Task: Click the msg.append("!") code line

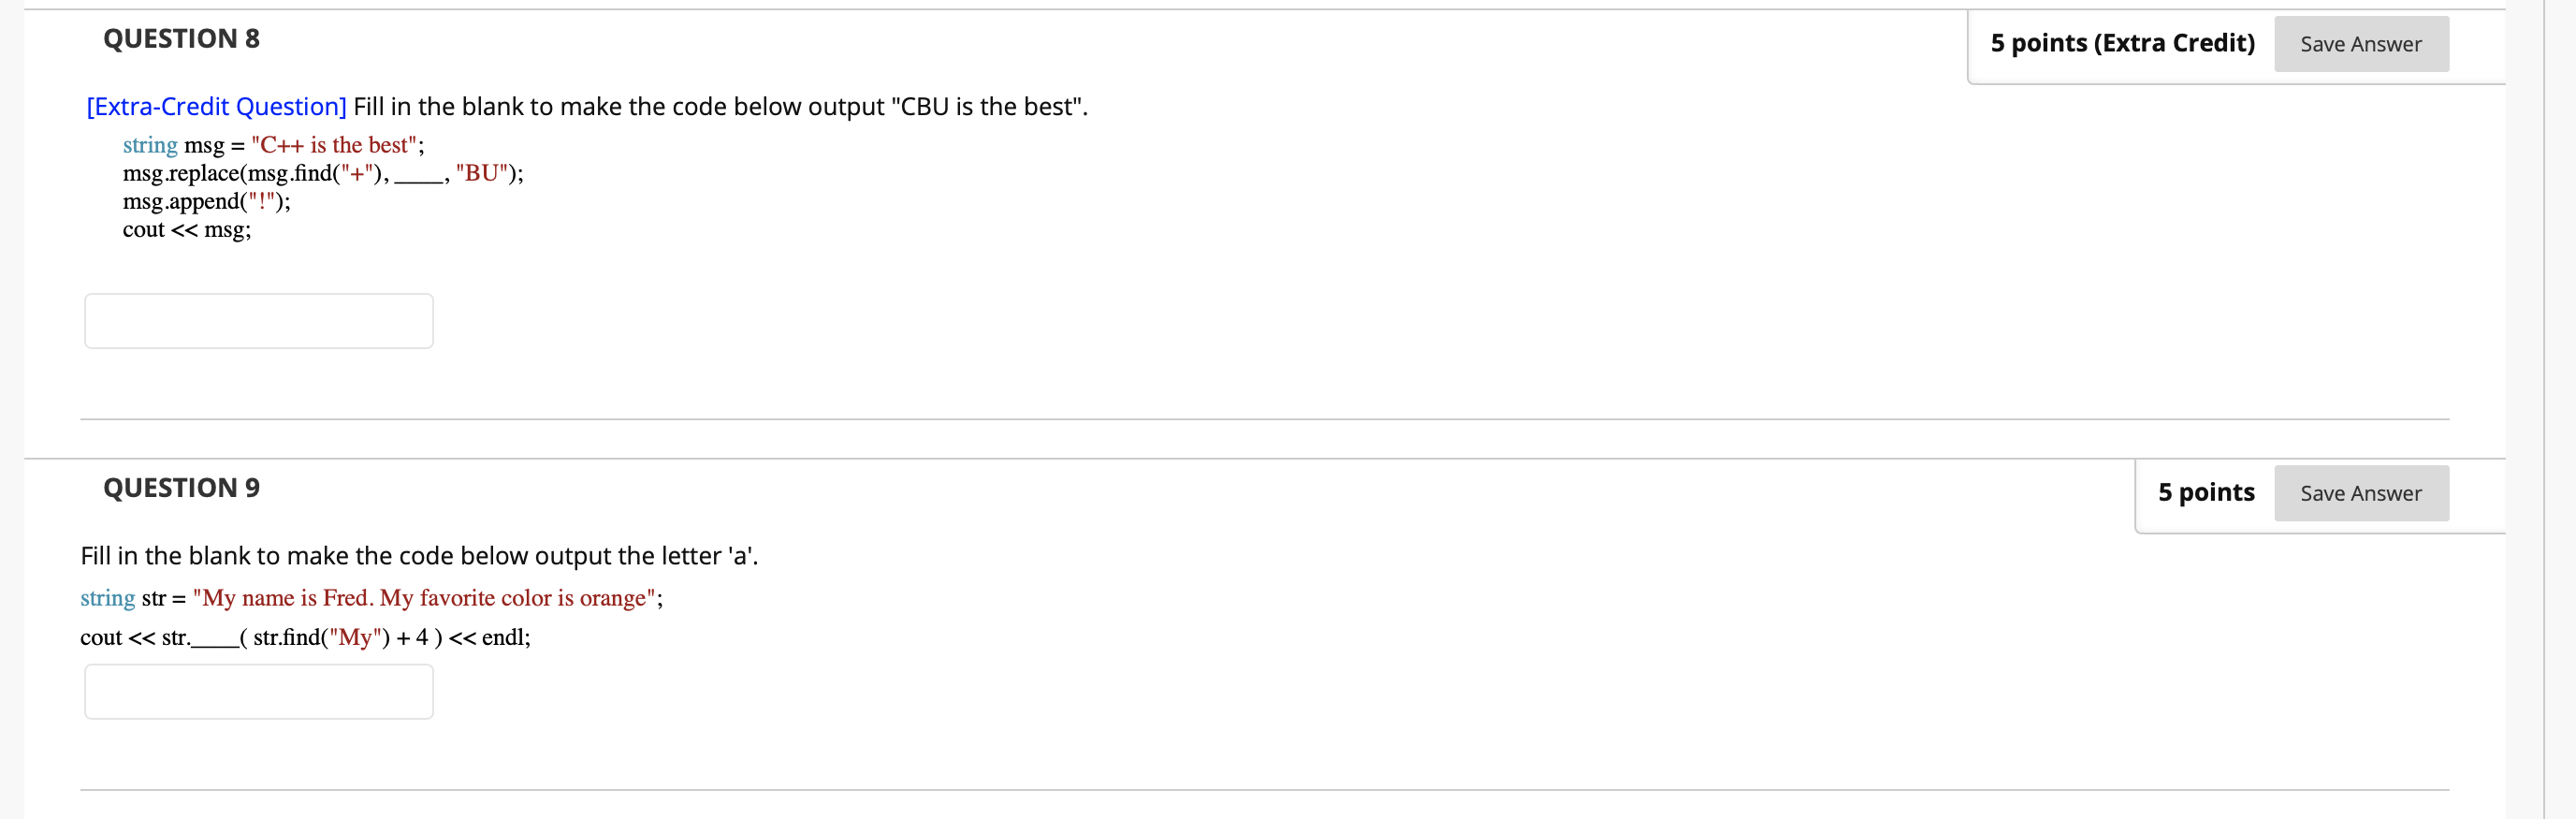Action: coord(207,201)
